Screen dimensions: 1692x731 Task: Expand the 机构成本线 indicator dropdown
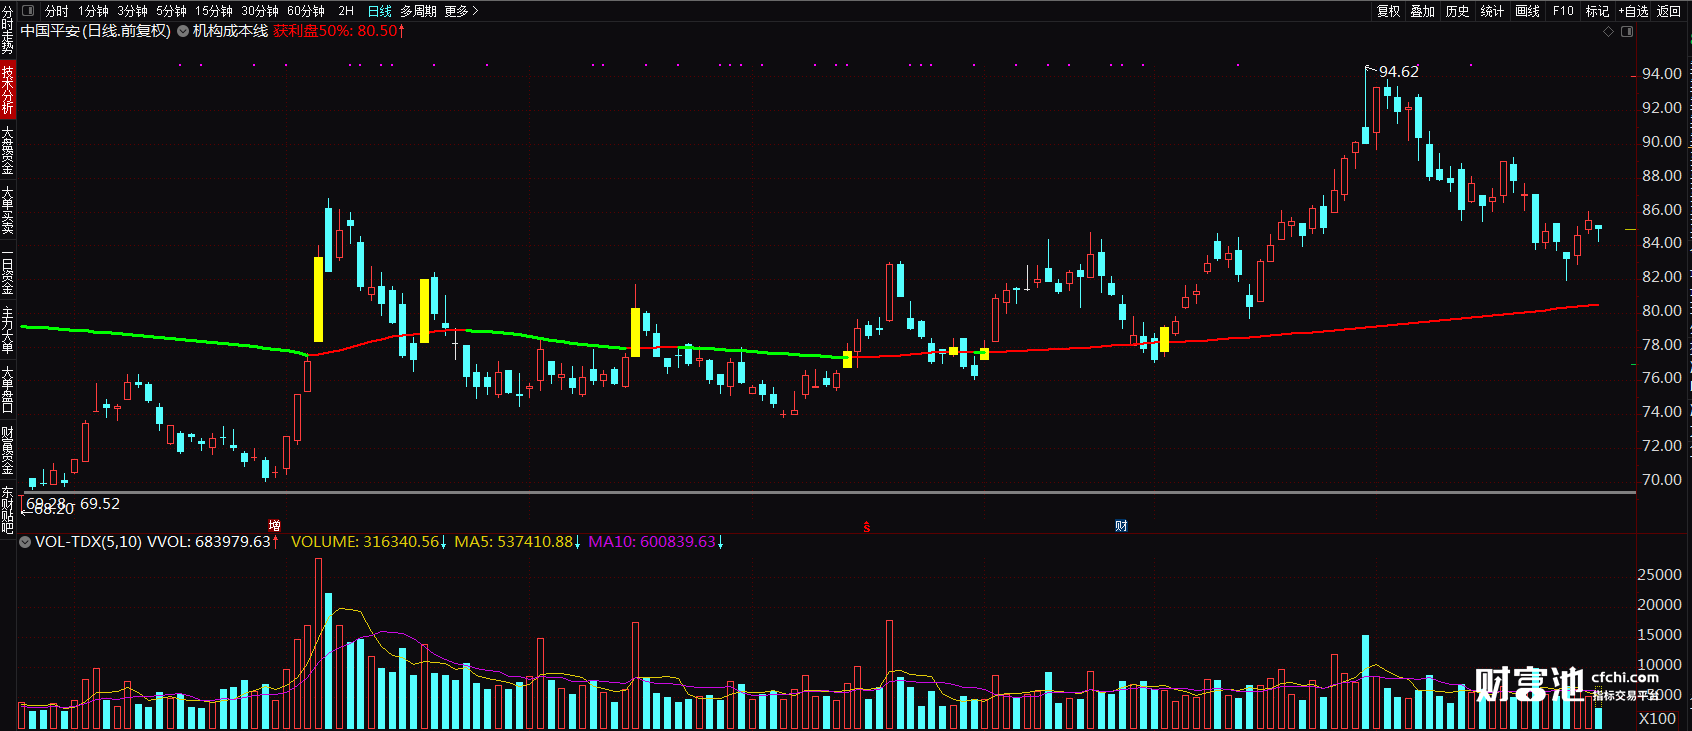183,31
